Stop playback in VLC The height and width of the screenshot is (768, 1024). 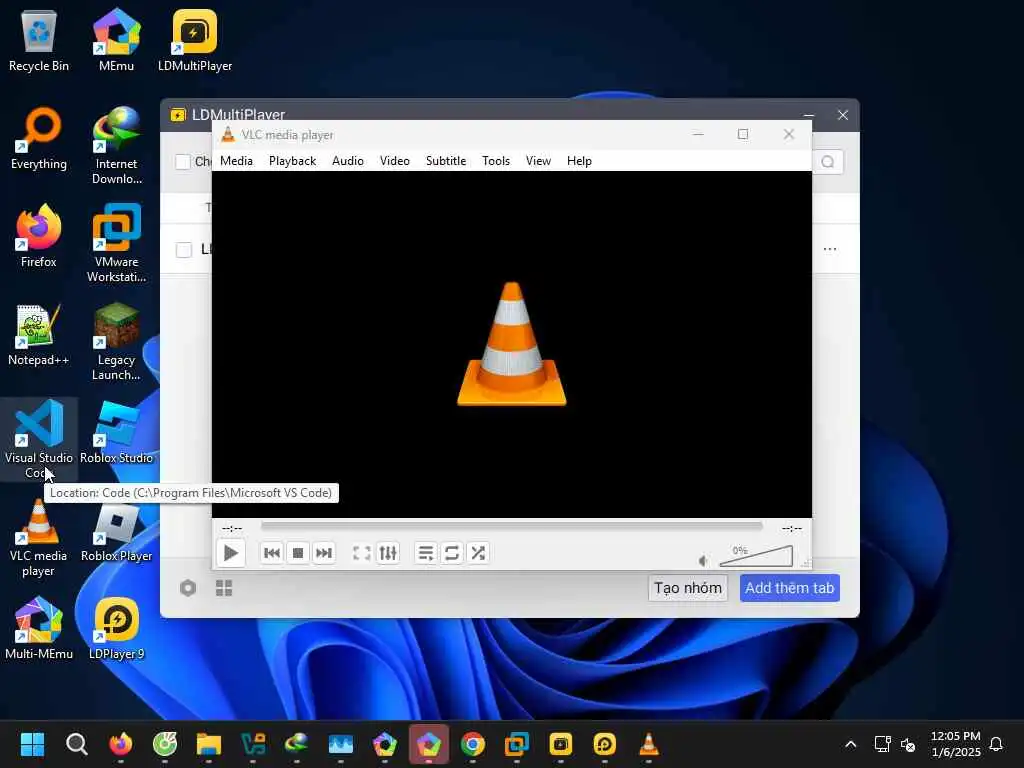(x=298, y=553)
